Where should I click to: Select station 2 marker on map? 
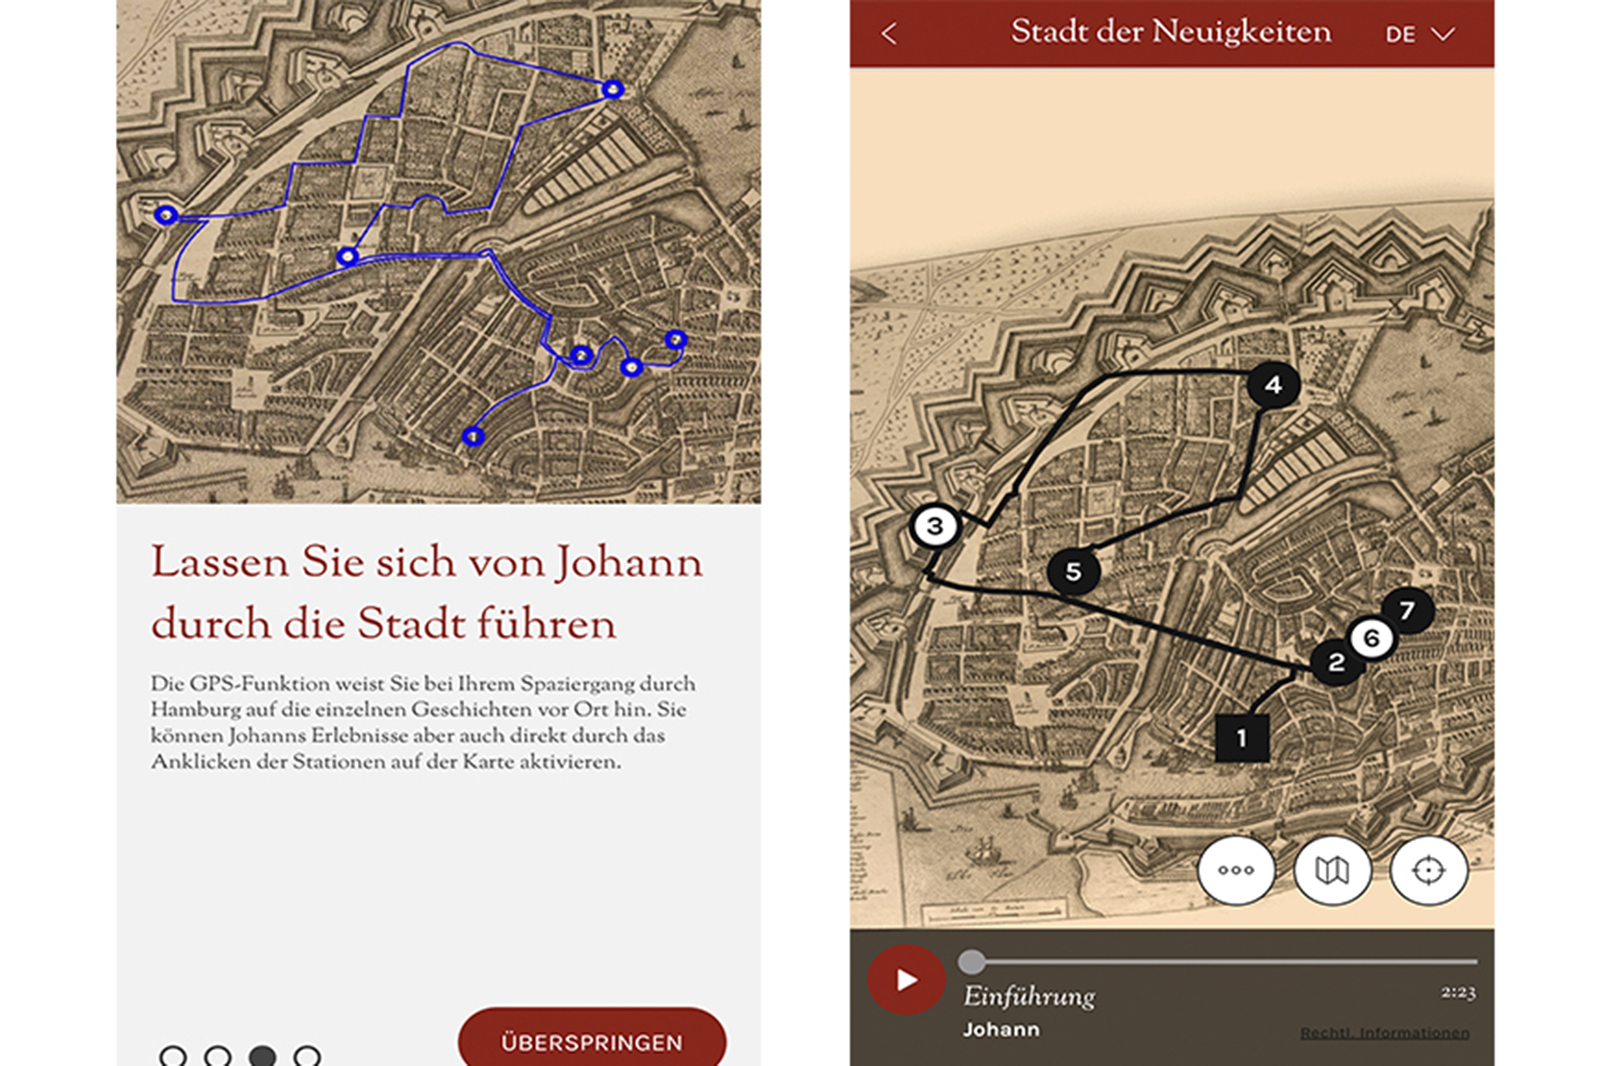point(1336,662)
